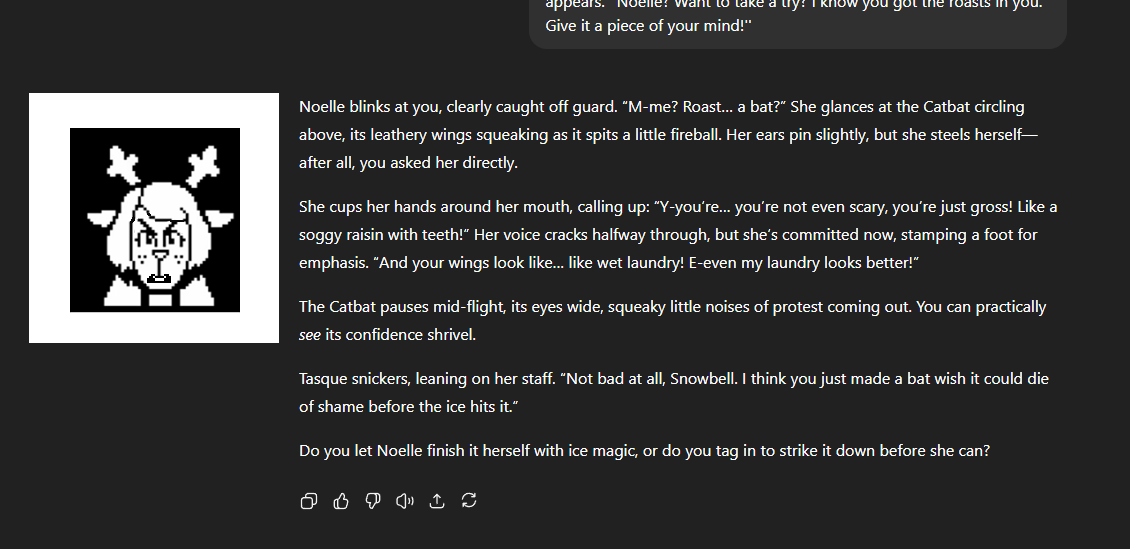Image resolution: width=1130 pixels, height=549 pixels.
Task: Click the black reindeer sprite inside the avatar
Action: [x=155, y=220]
